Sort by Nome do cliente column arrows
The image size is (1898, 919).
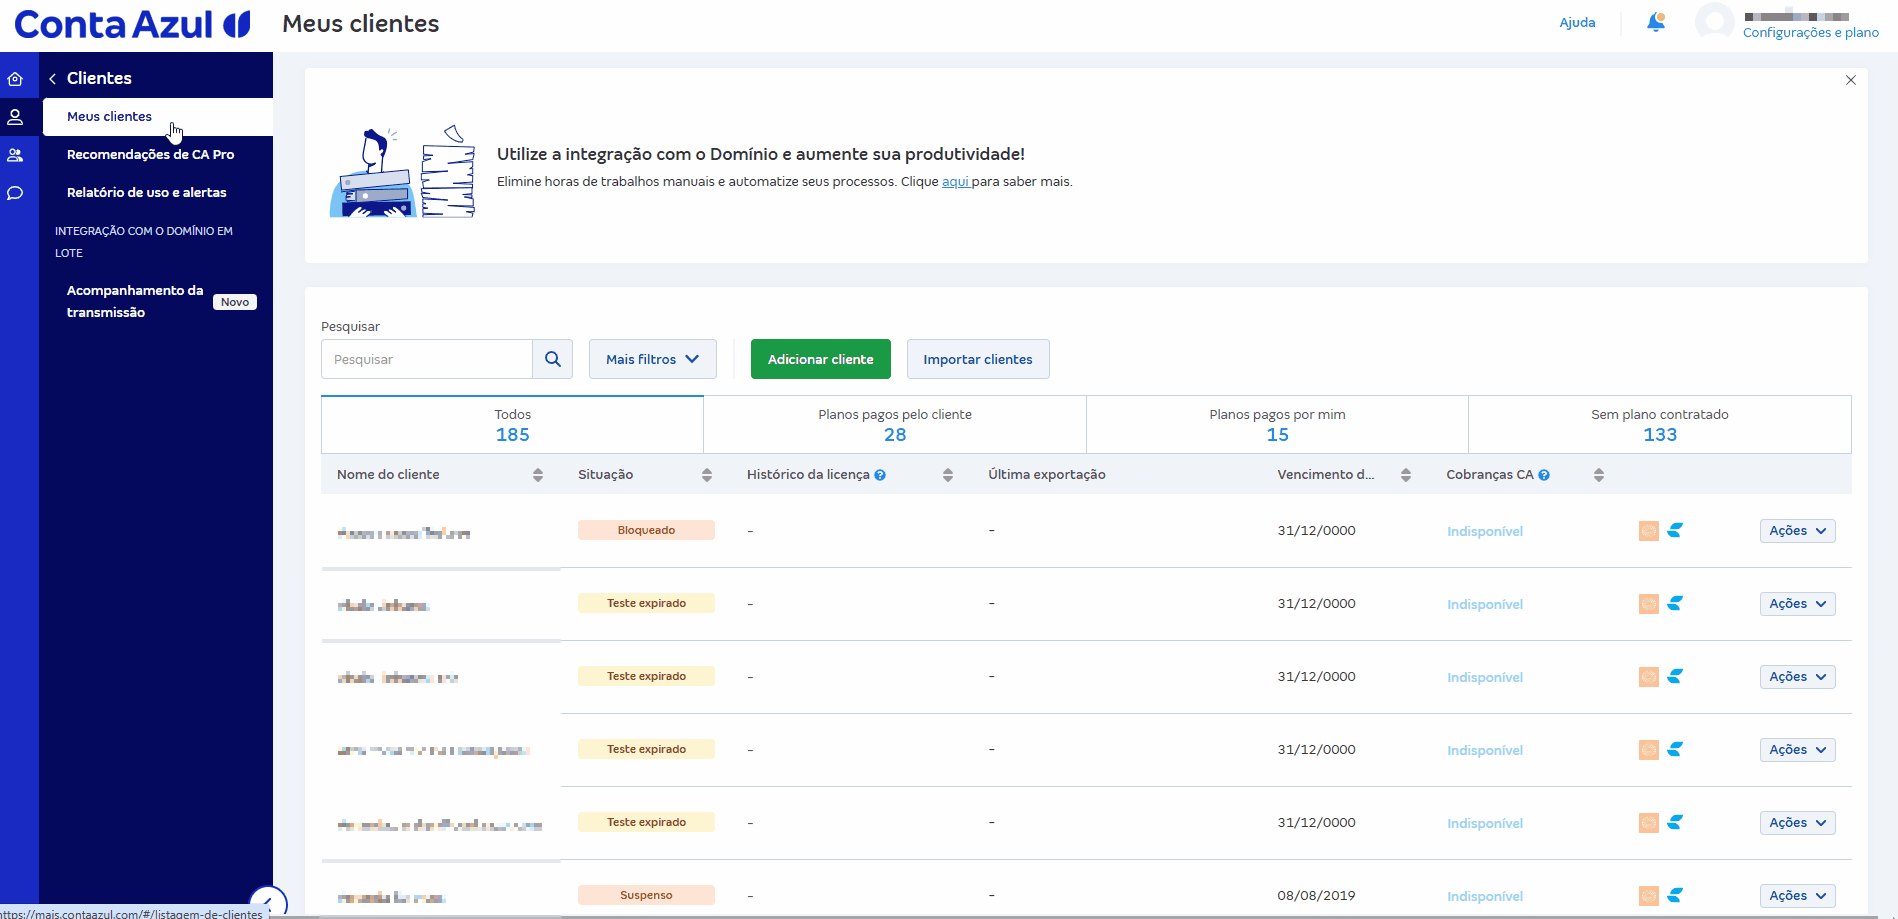538,475
